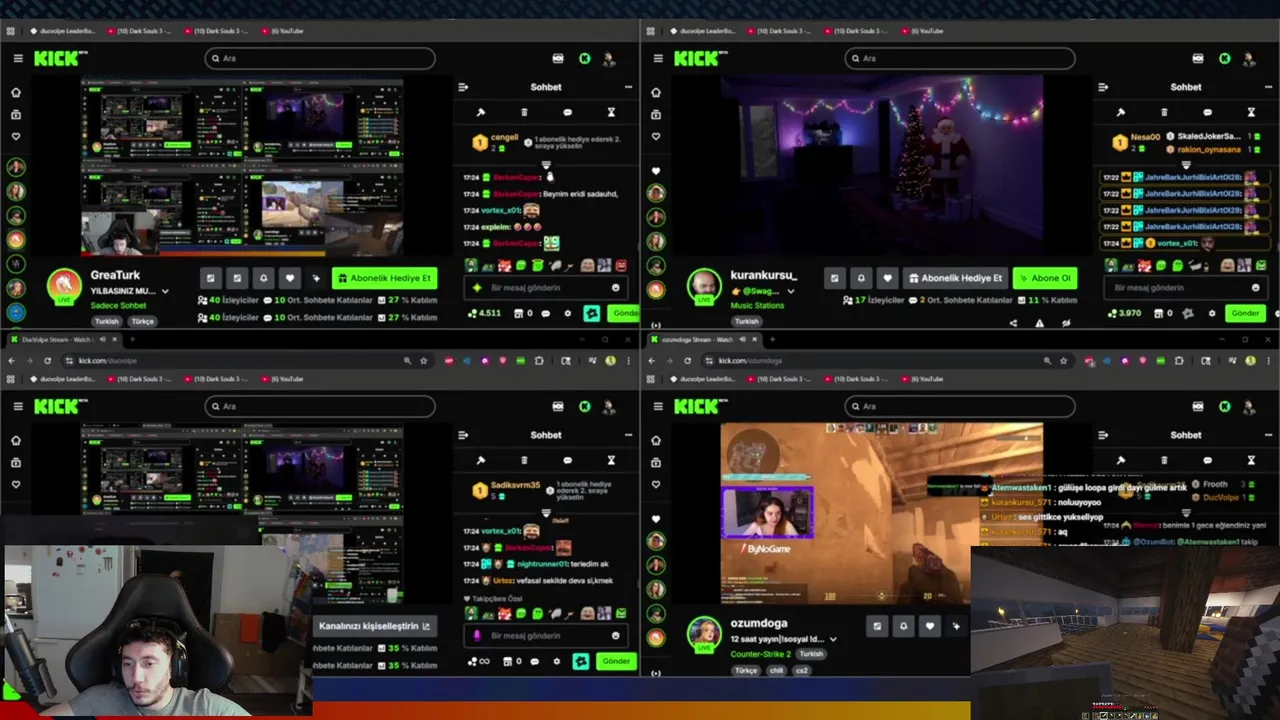Click Turkish tag under ozumdoga channel
The width and height of the screenshot is (1280, 720).
coord(811,654)
